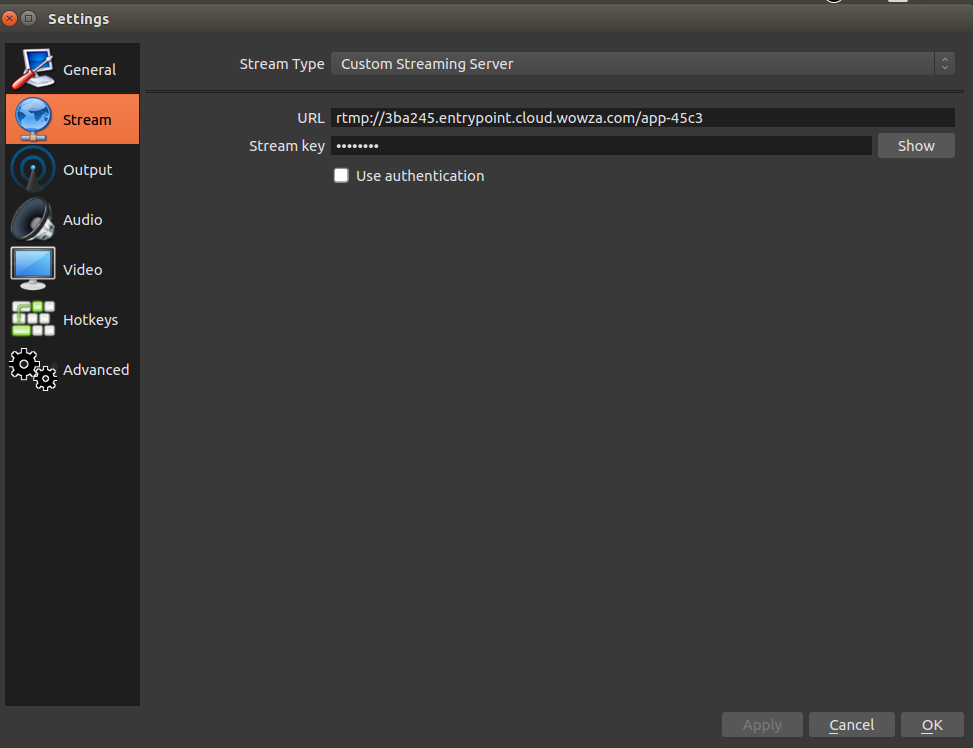Image resolution: width=973 pixels, height=748 pixels.
Task: Click the gray maximize button in the title bar
Action: (29, 19)
